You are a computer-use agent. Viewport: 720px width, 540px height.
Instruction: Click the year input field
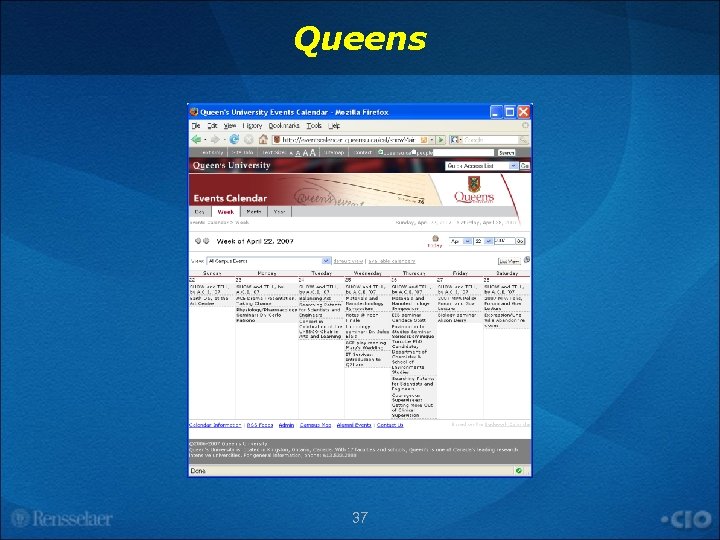click(x=504, y=241)
